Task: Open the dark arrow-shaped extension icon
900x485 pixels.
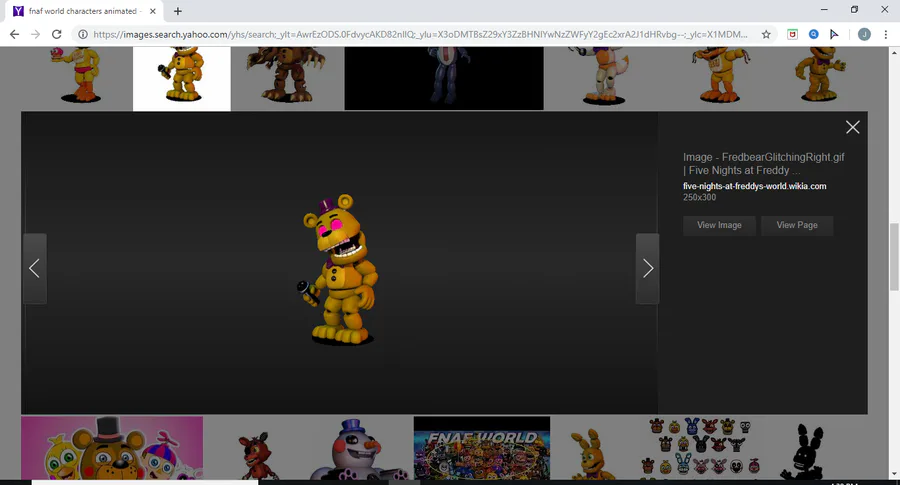Action: tap(834, 34)
